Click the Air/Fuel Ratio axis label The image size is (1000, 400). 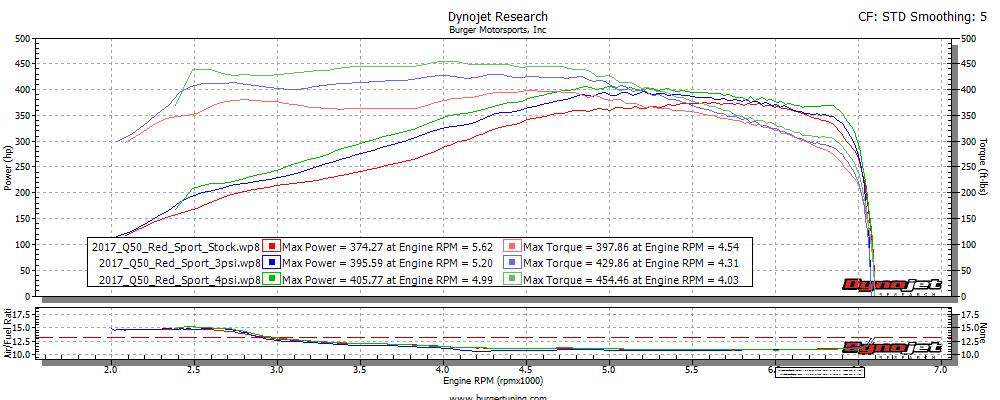[x=8, y=336]
